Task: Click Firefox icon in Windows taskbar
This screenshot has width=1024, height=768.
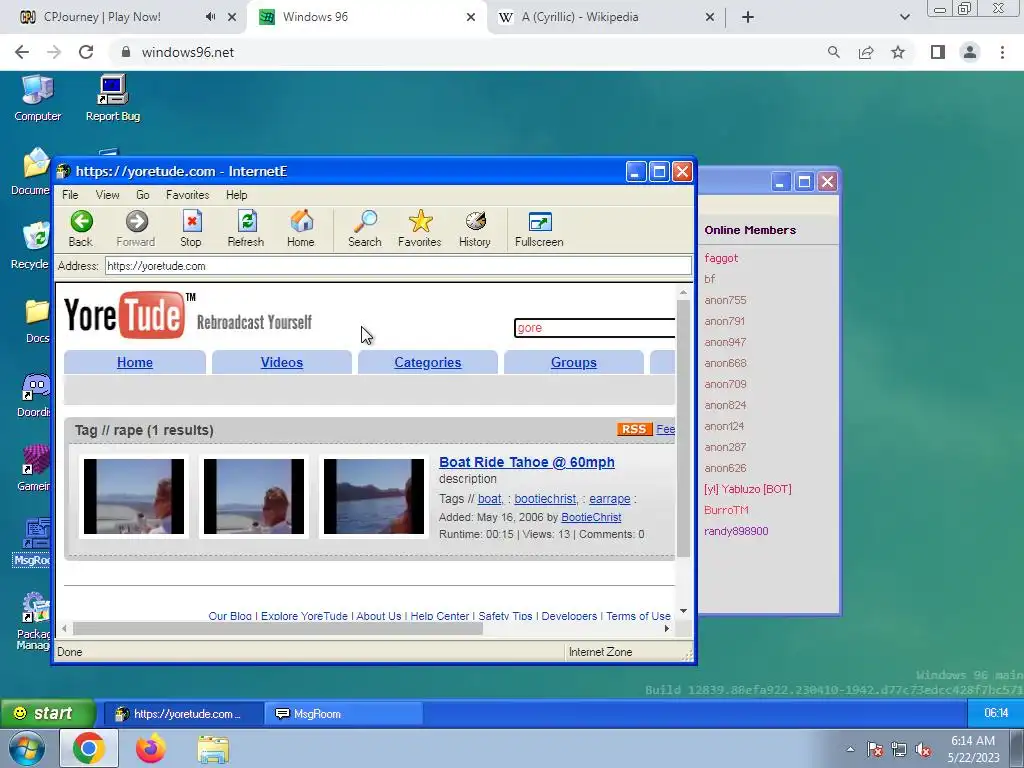Action: pyautogui.click(x=151, y=748)
